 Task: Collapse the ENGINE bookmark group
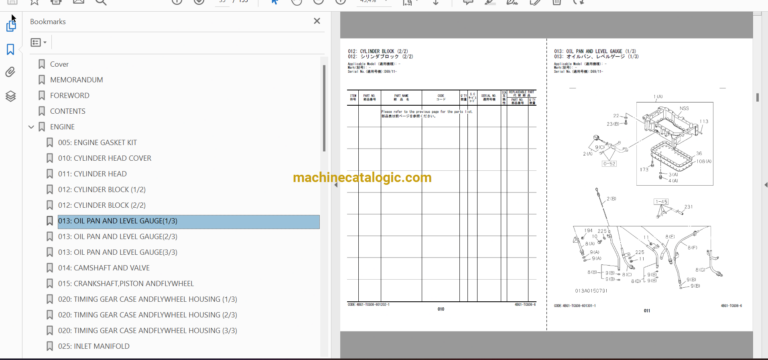[x=31, y=127]
